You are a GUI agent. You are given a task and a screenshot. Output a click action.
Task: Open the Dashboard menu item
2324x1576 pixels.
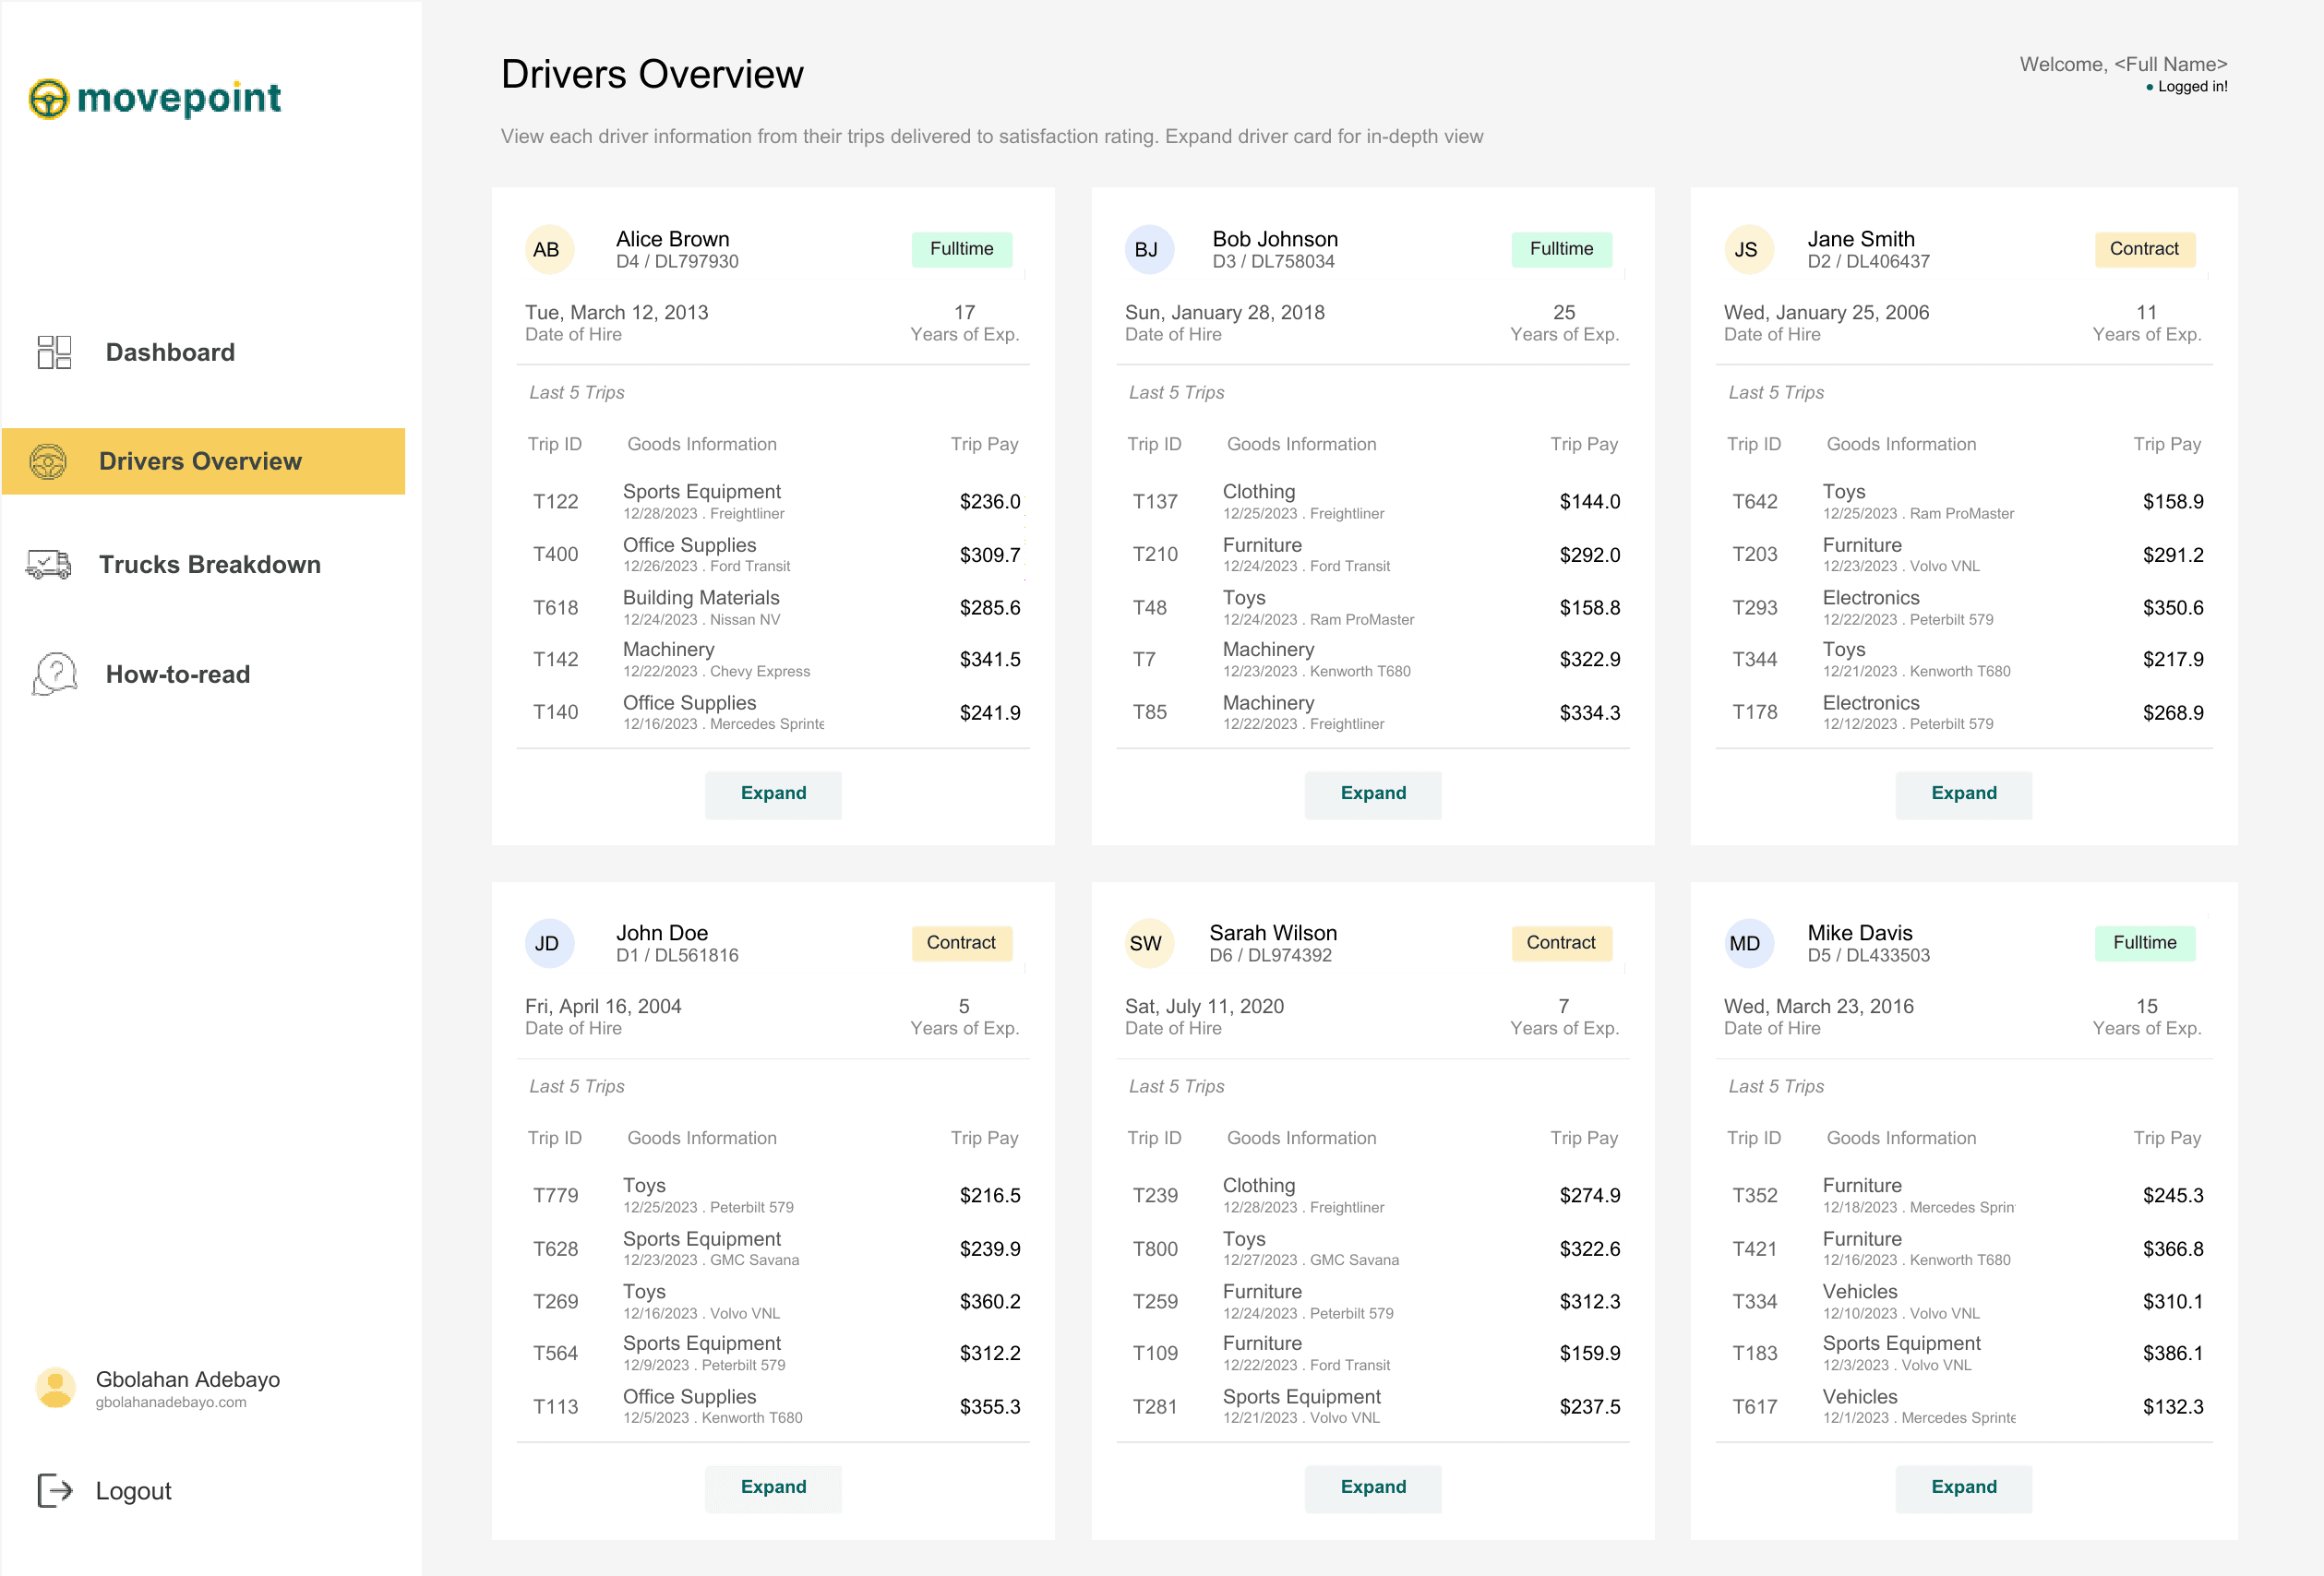[170, 352]
